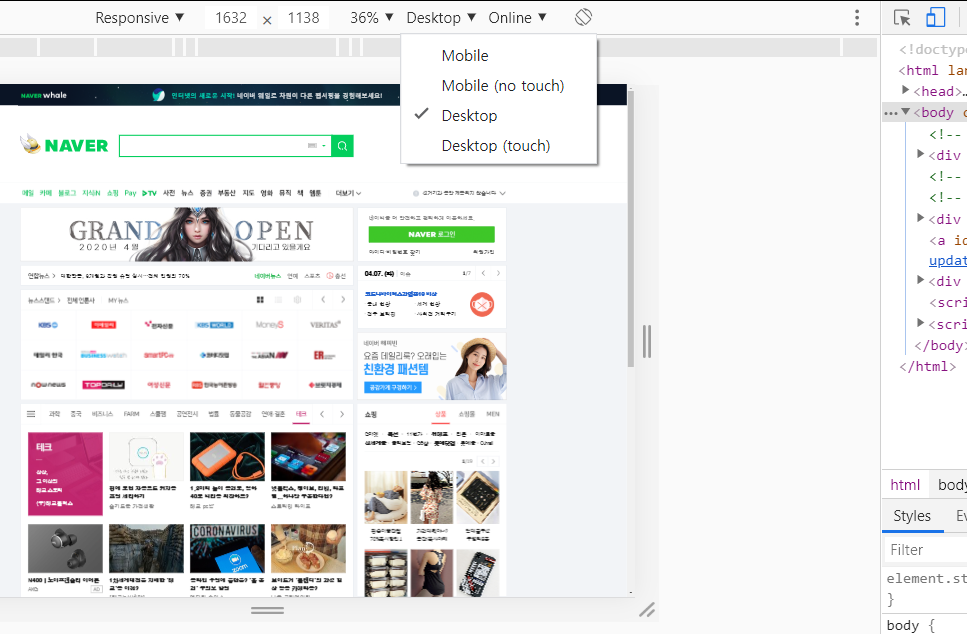Click the hamburger menu icon in topic bar

click(31, 414)
